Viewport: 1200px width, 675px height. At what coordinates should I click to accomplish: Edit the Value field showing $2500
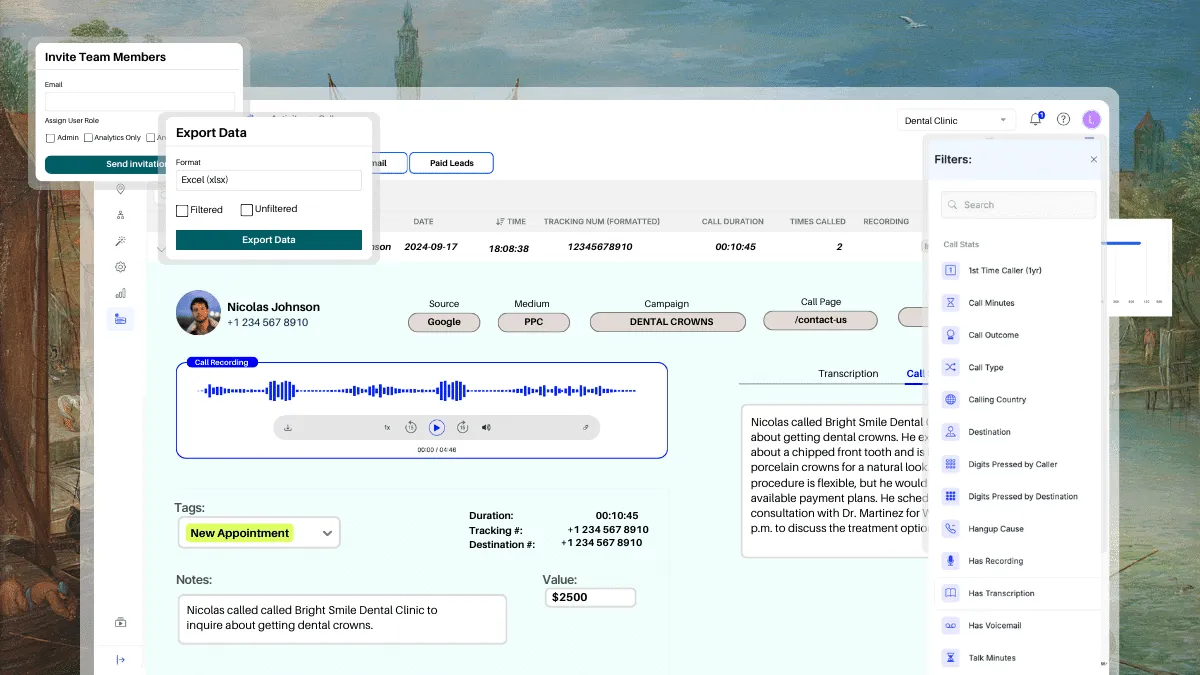[590, 597]
